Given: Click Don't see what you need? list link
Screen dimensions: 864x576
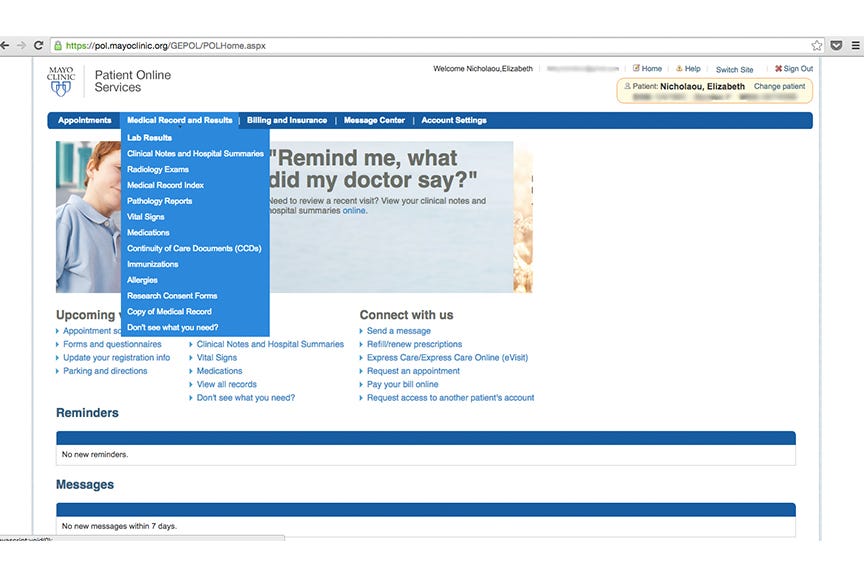Looking at the screenshot, I should (246, 398).
